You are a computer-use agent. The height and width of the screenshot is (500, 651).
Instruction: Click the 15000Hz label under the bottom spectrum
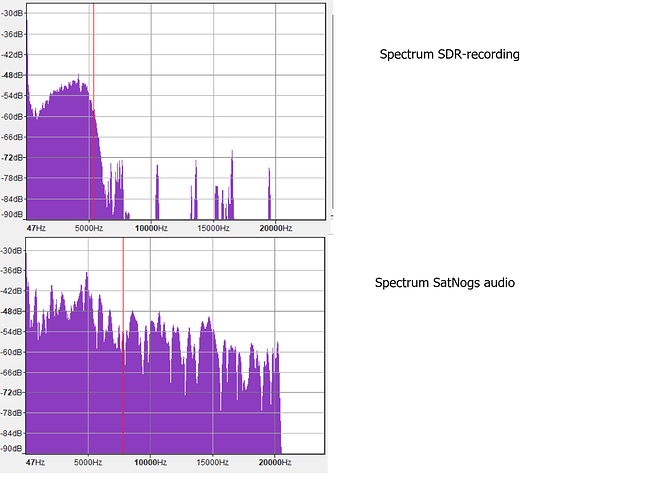tap(213, 462)
